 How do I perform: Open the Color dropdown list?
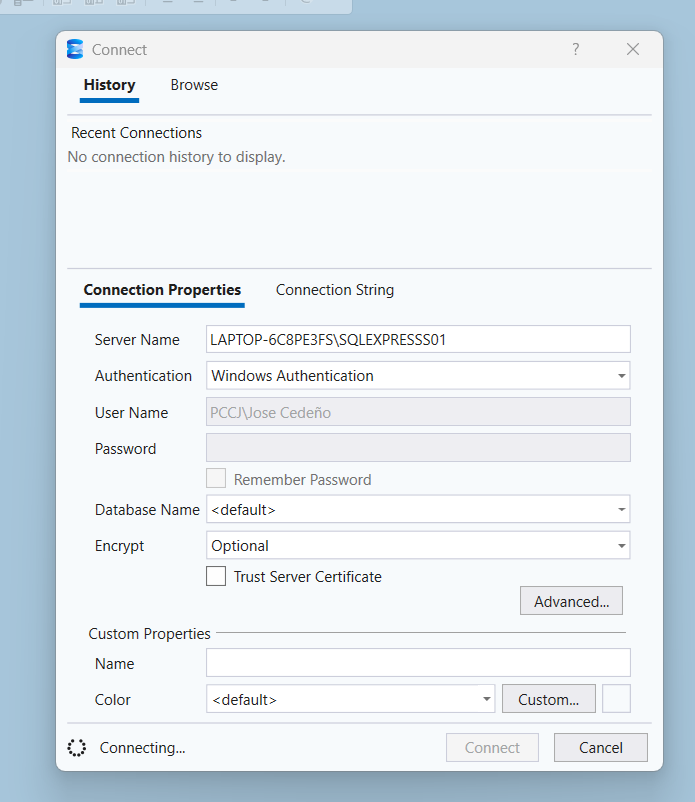[x=350, y=699]
